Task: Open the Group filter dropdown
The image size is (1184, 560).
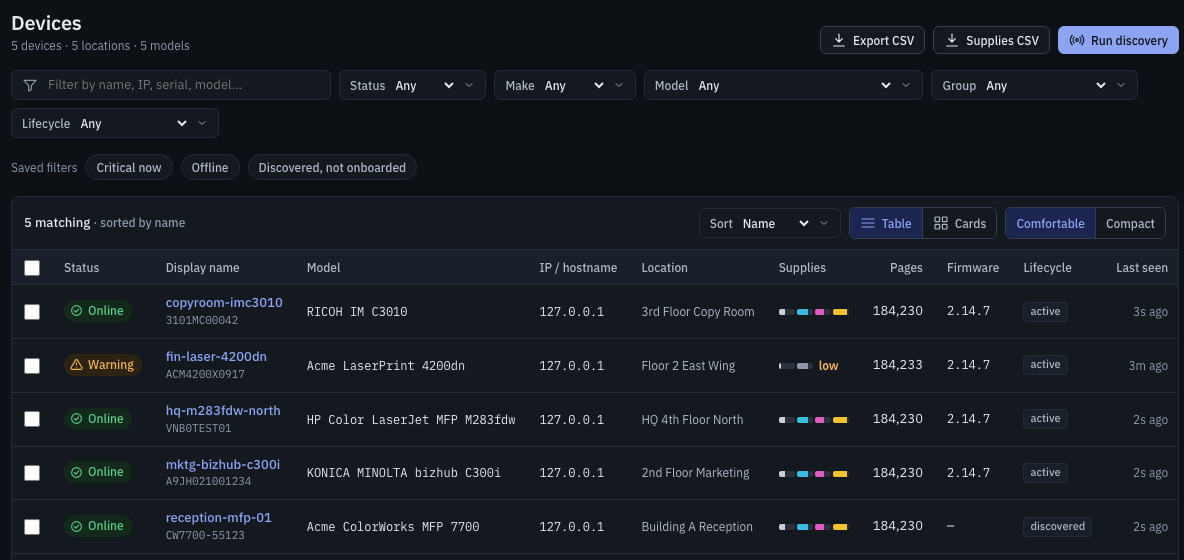Action: pyautogui.click(x=1034, y=85)
